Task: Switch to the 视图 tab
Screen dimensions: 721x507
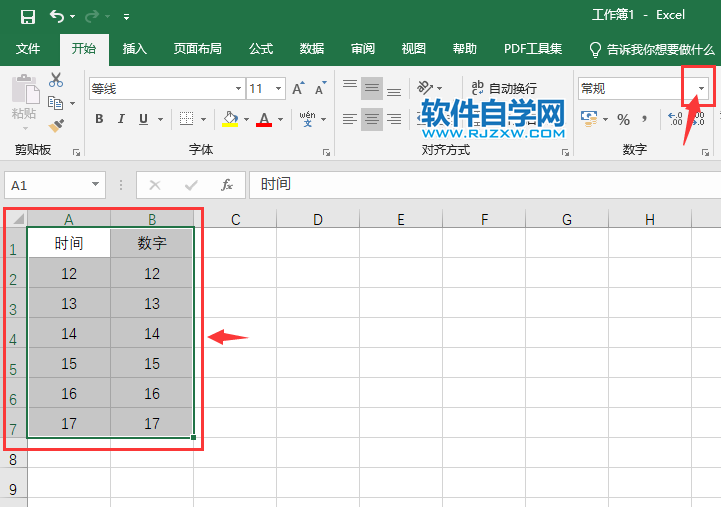Action: [413, 49]
